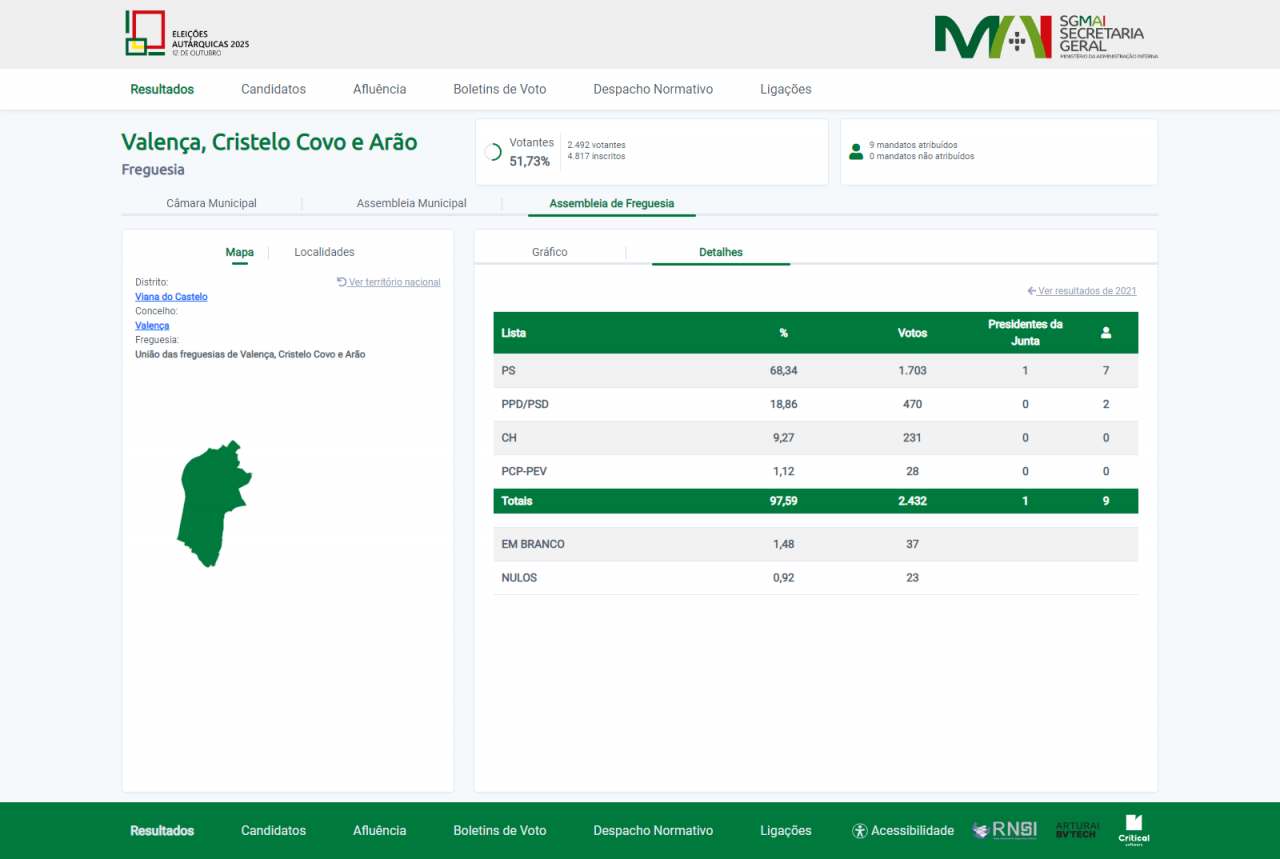The width and height of the screenshot is (1280, 859).
Task: Open Afluência in the top navigation
Action: tap(379, 89)
